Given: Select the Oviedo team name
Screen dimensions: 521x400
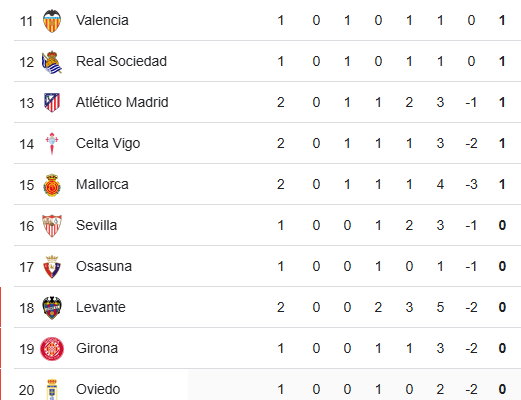Looking at the screenshot, I should pos(98,389).
